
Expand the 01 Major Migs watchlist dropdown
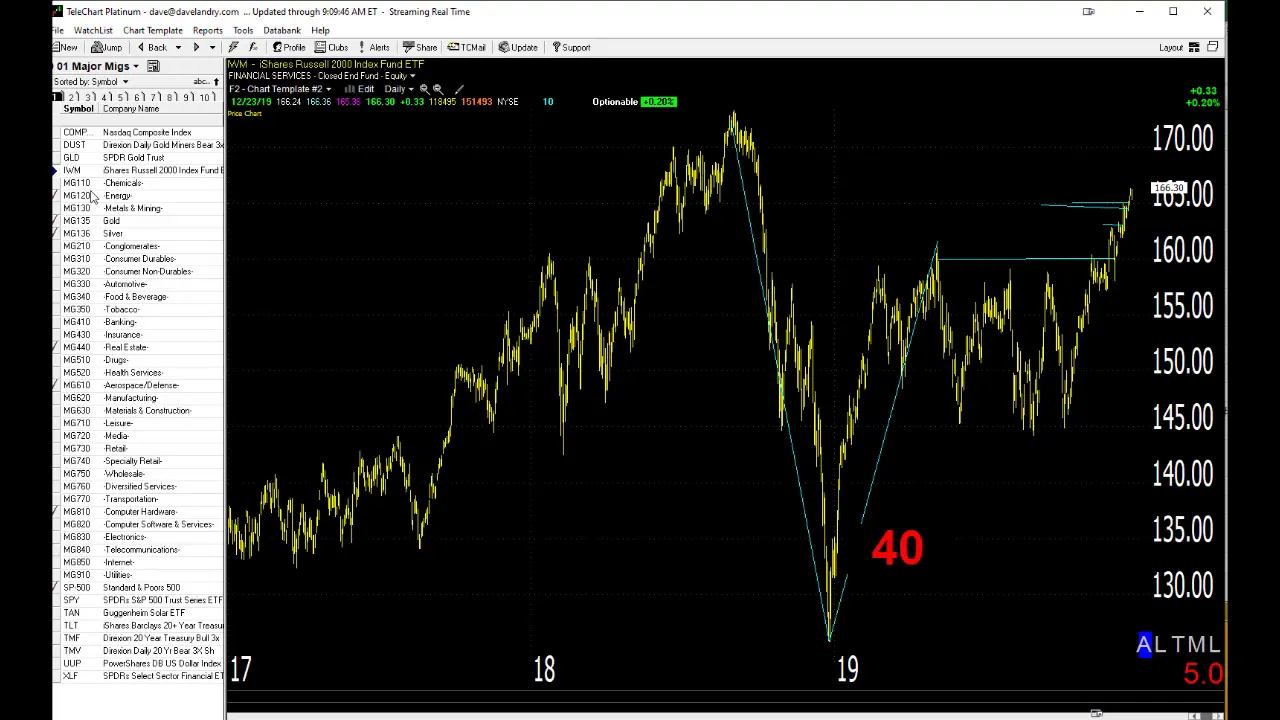click(x=135, y=66)
